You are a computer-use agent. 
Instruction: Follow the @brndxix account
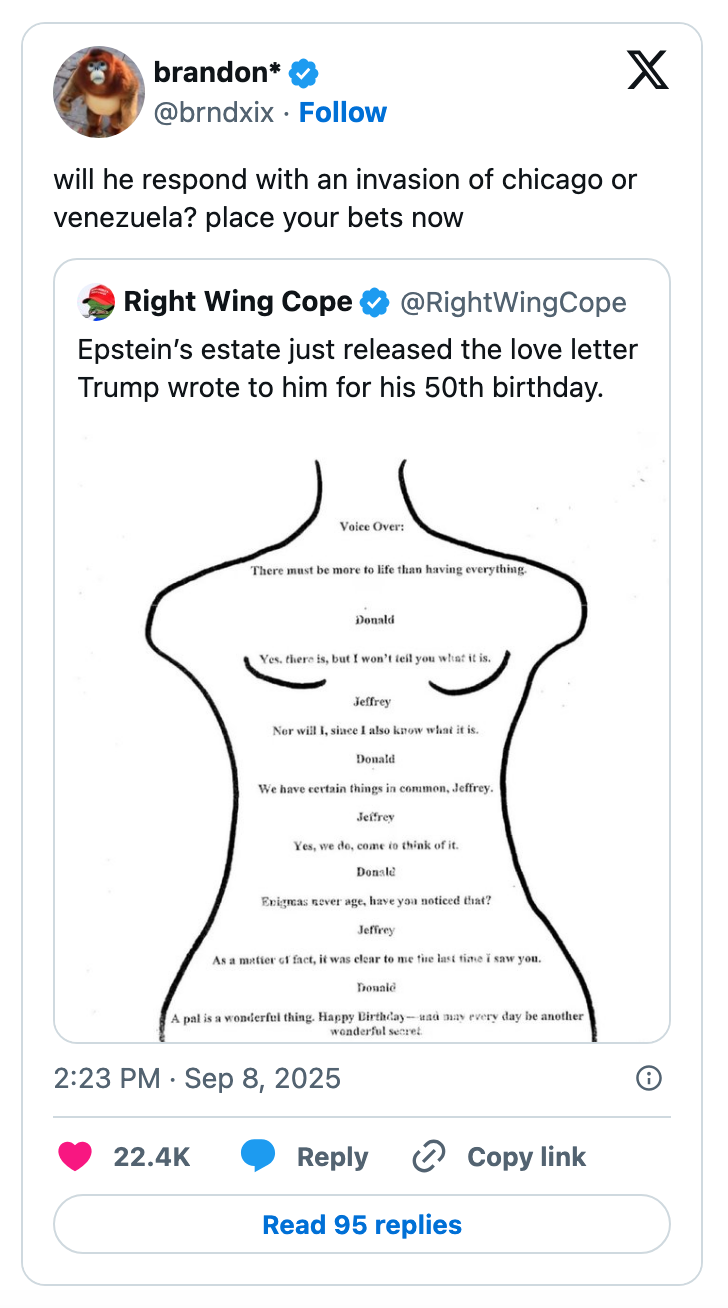343,112
